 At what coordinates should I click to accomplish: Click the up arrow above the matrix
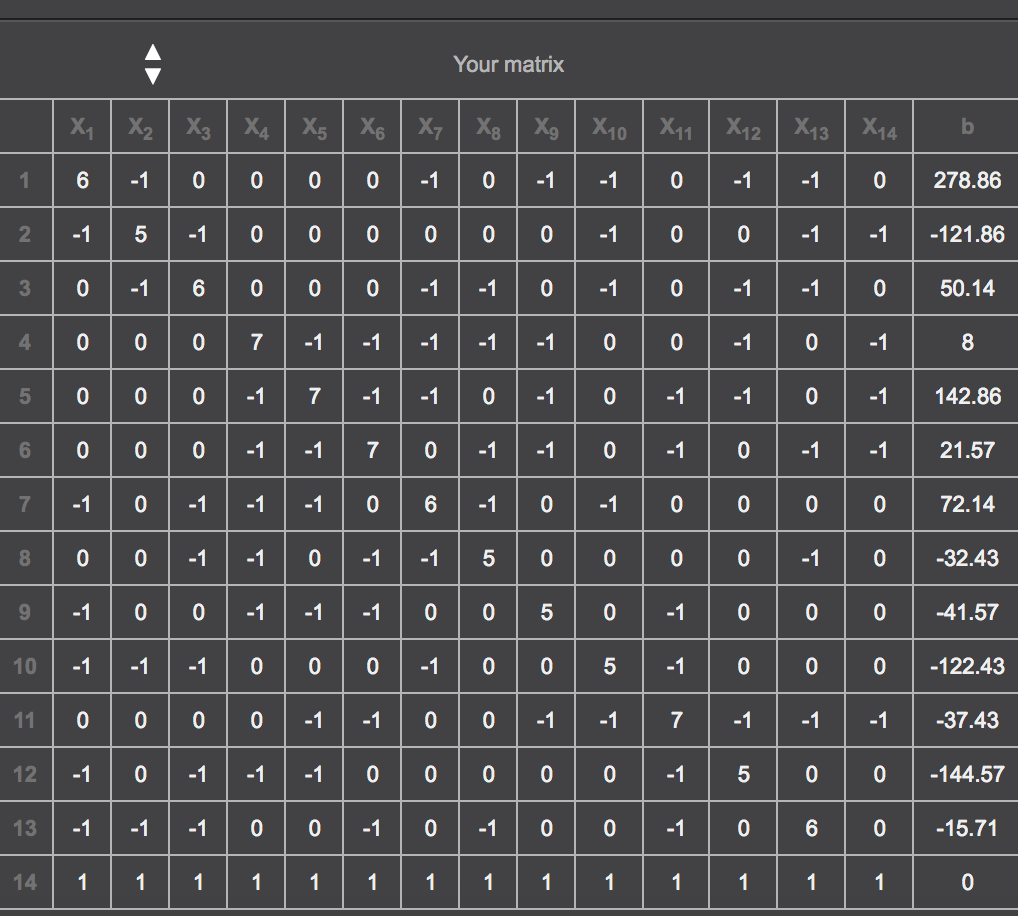click(152, 52)
